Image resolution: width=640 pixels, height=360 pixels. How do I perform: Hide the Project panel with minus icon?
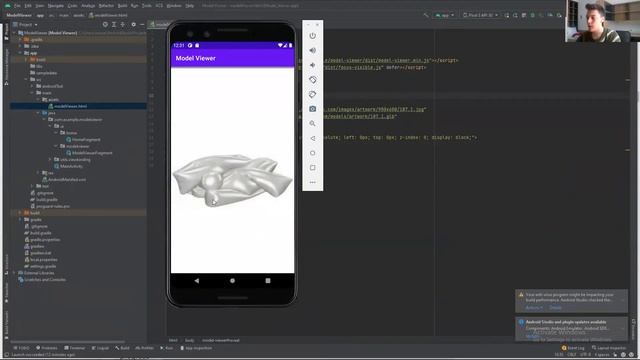tap(142, 24)
